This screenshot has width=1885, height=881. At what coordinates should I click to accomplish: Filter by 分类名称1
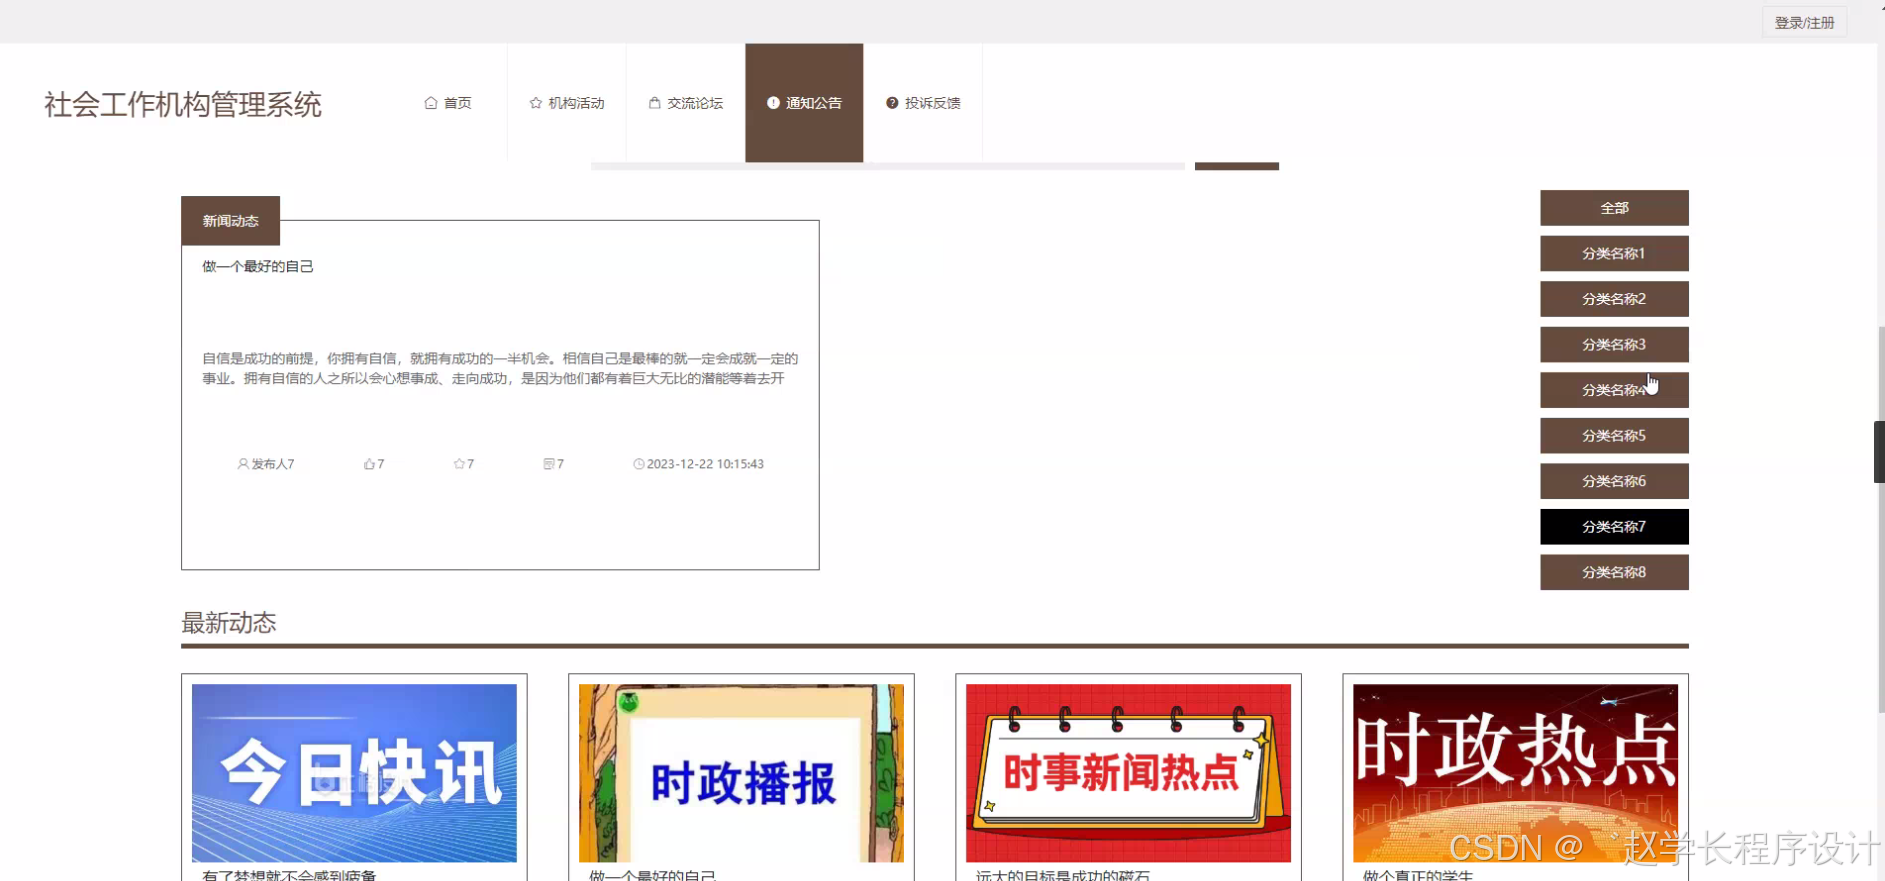1614,253
